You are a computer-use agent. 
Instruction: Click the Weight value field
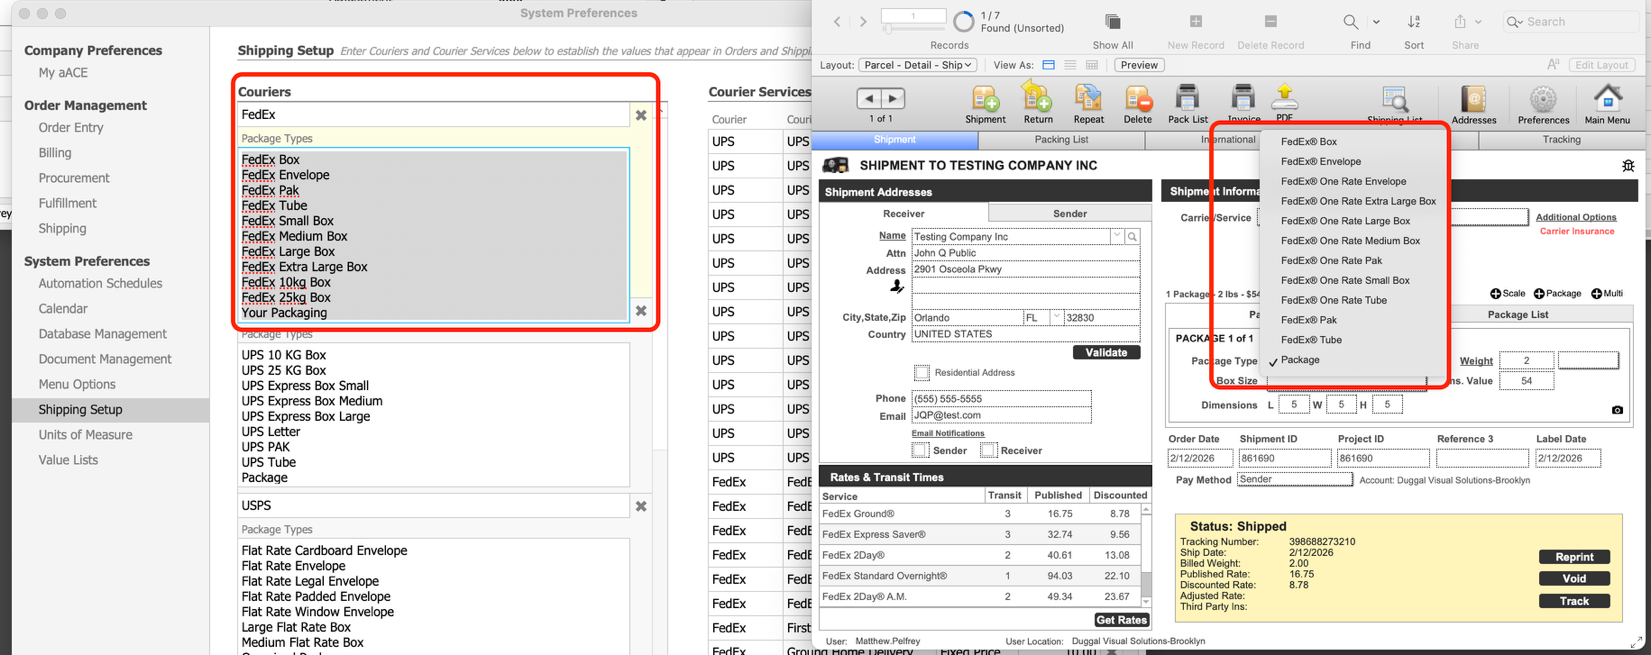1526,361
